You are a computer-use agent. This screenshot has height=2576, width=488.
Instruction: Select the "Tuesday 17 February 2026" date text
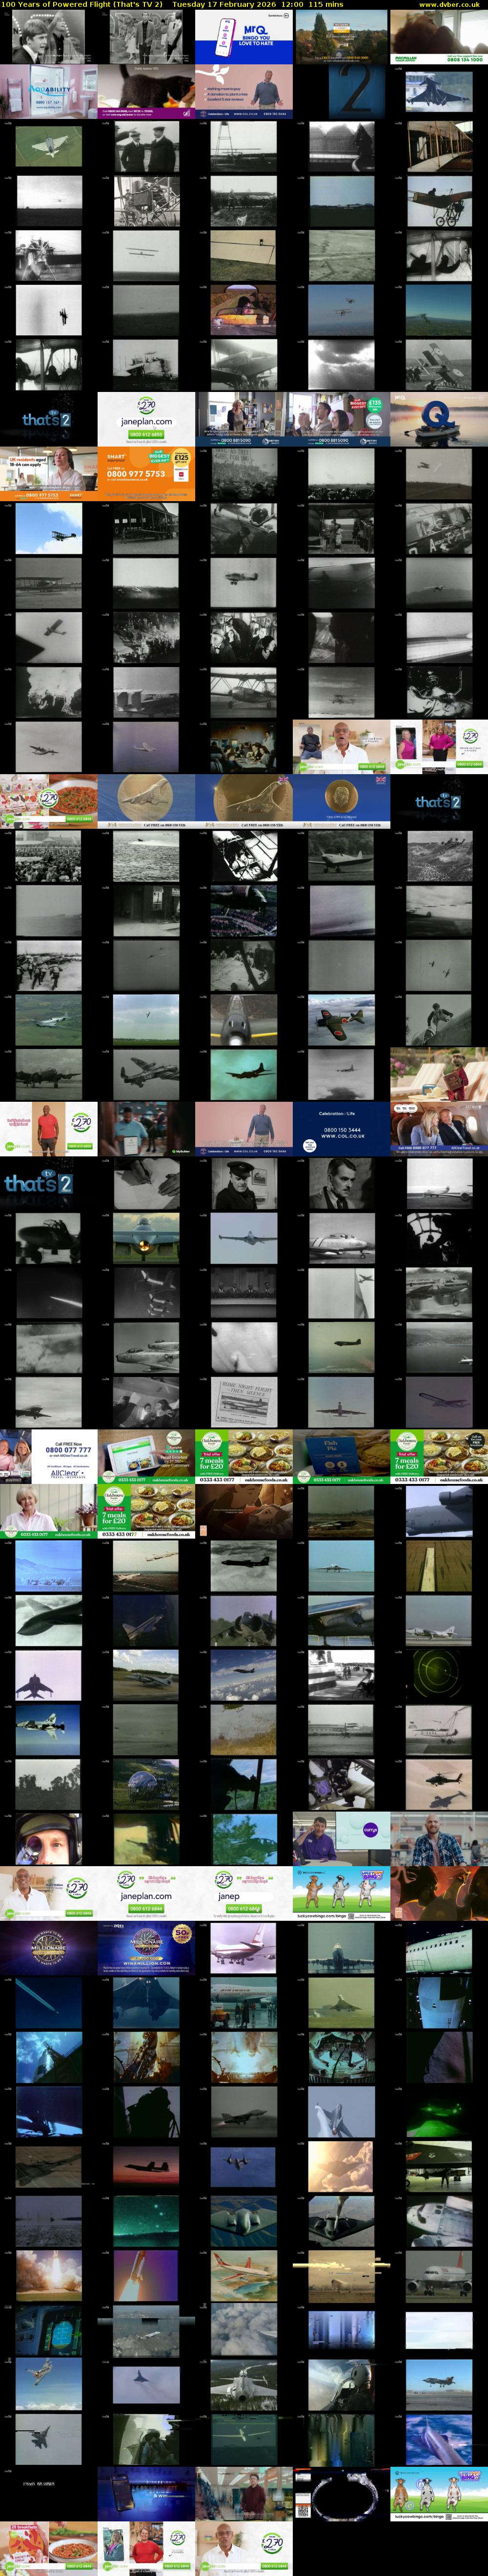pos(224,4)
